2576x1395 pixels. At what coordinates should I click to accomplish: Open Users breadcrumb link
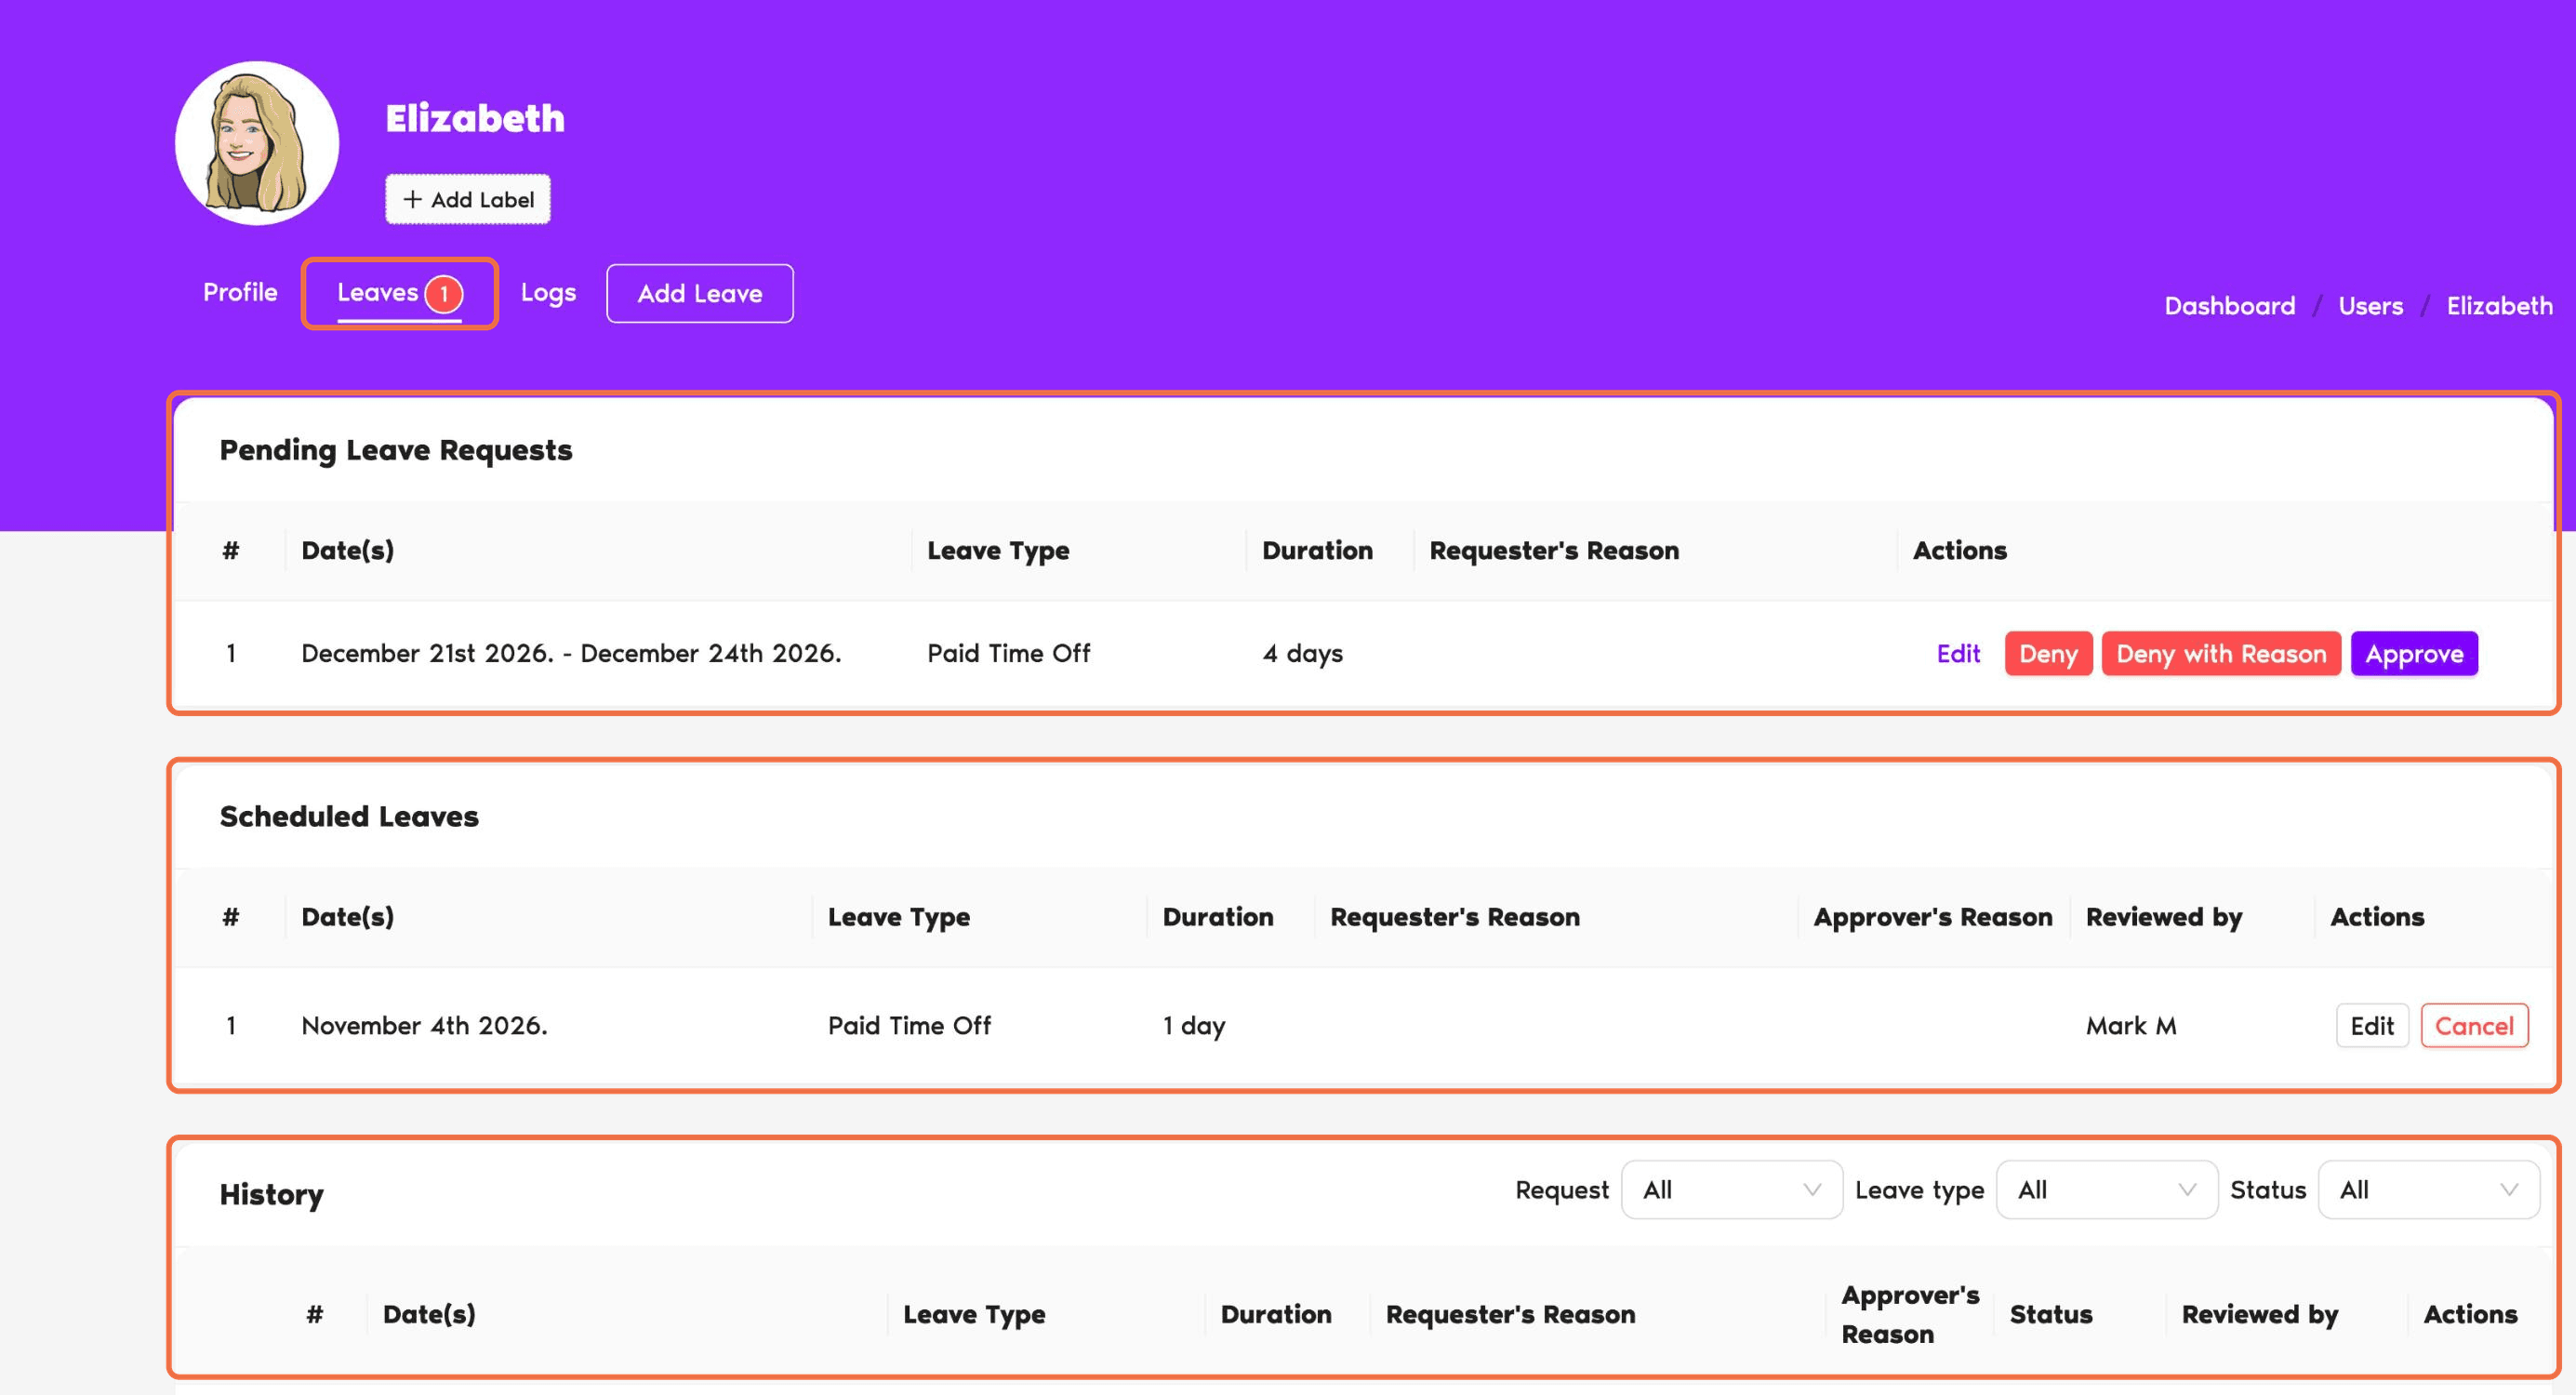(x=2371, y=305)
